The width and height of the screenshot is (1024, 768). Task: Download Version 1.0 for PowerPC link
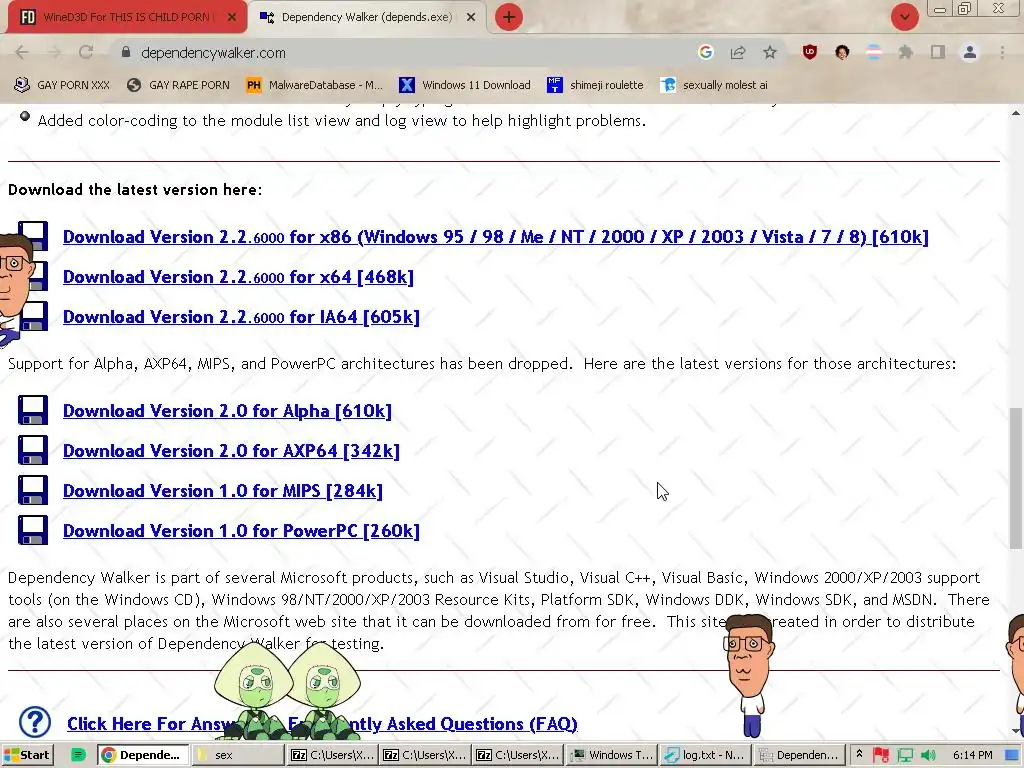(x=241, y=531)
